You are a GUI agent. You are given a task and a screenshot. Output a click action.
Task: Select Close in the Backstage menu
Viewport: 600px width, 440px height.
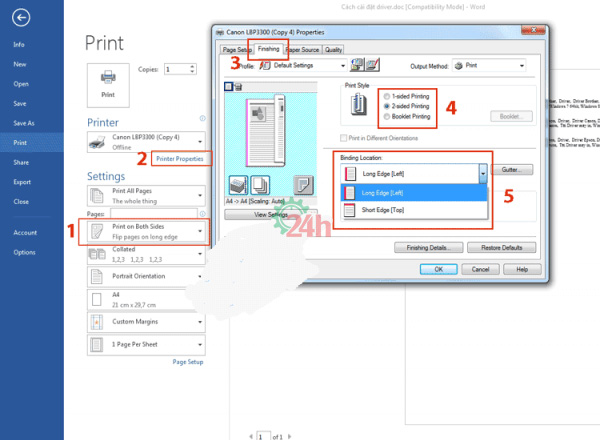click(x=21, y=202)
